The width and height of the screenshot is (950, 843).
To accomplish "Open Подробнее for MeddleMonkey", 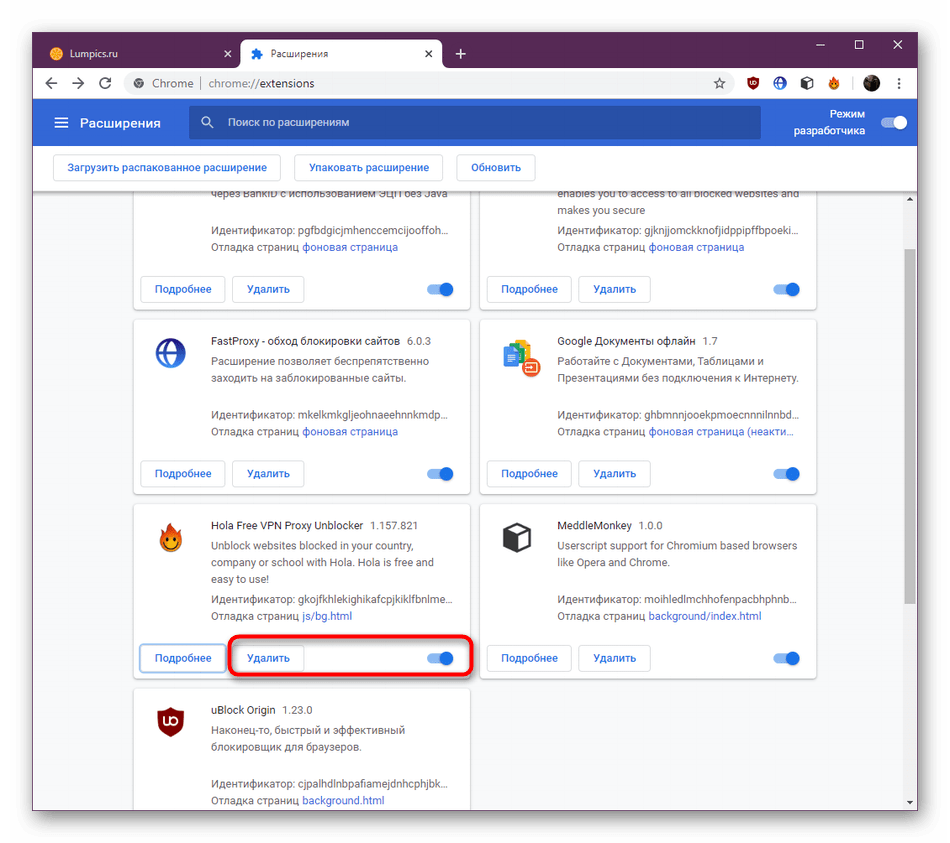I will click(x=529, y=658).
